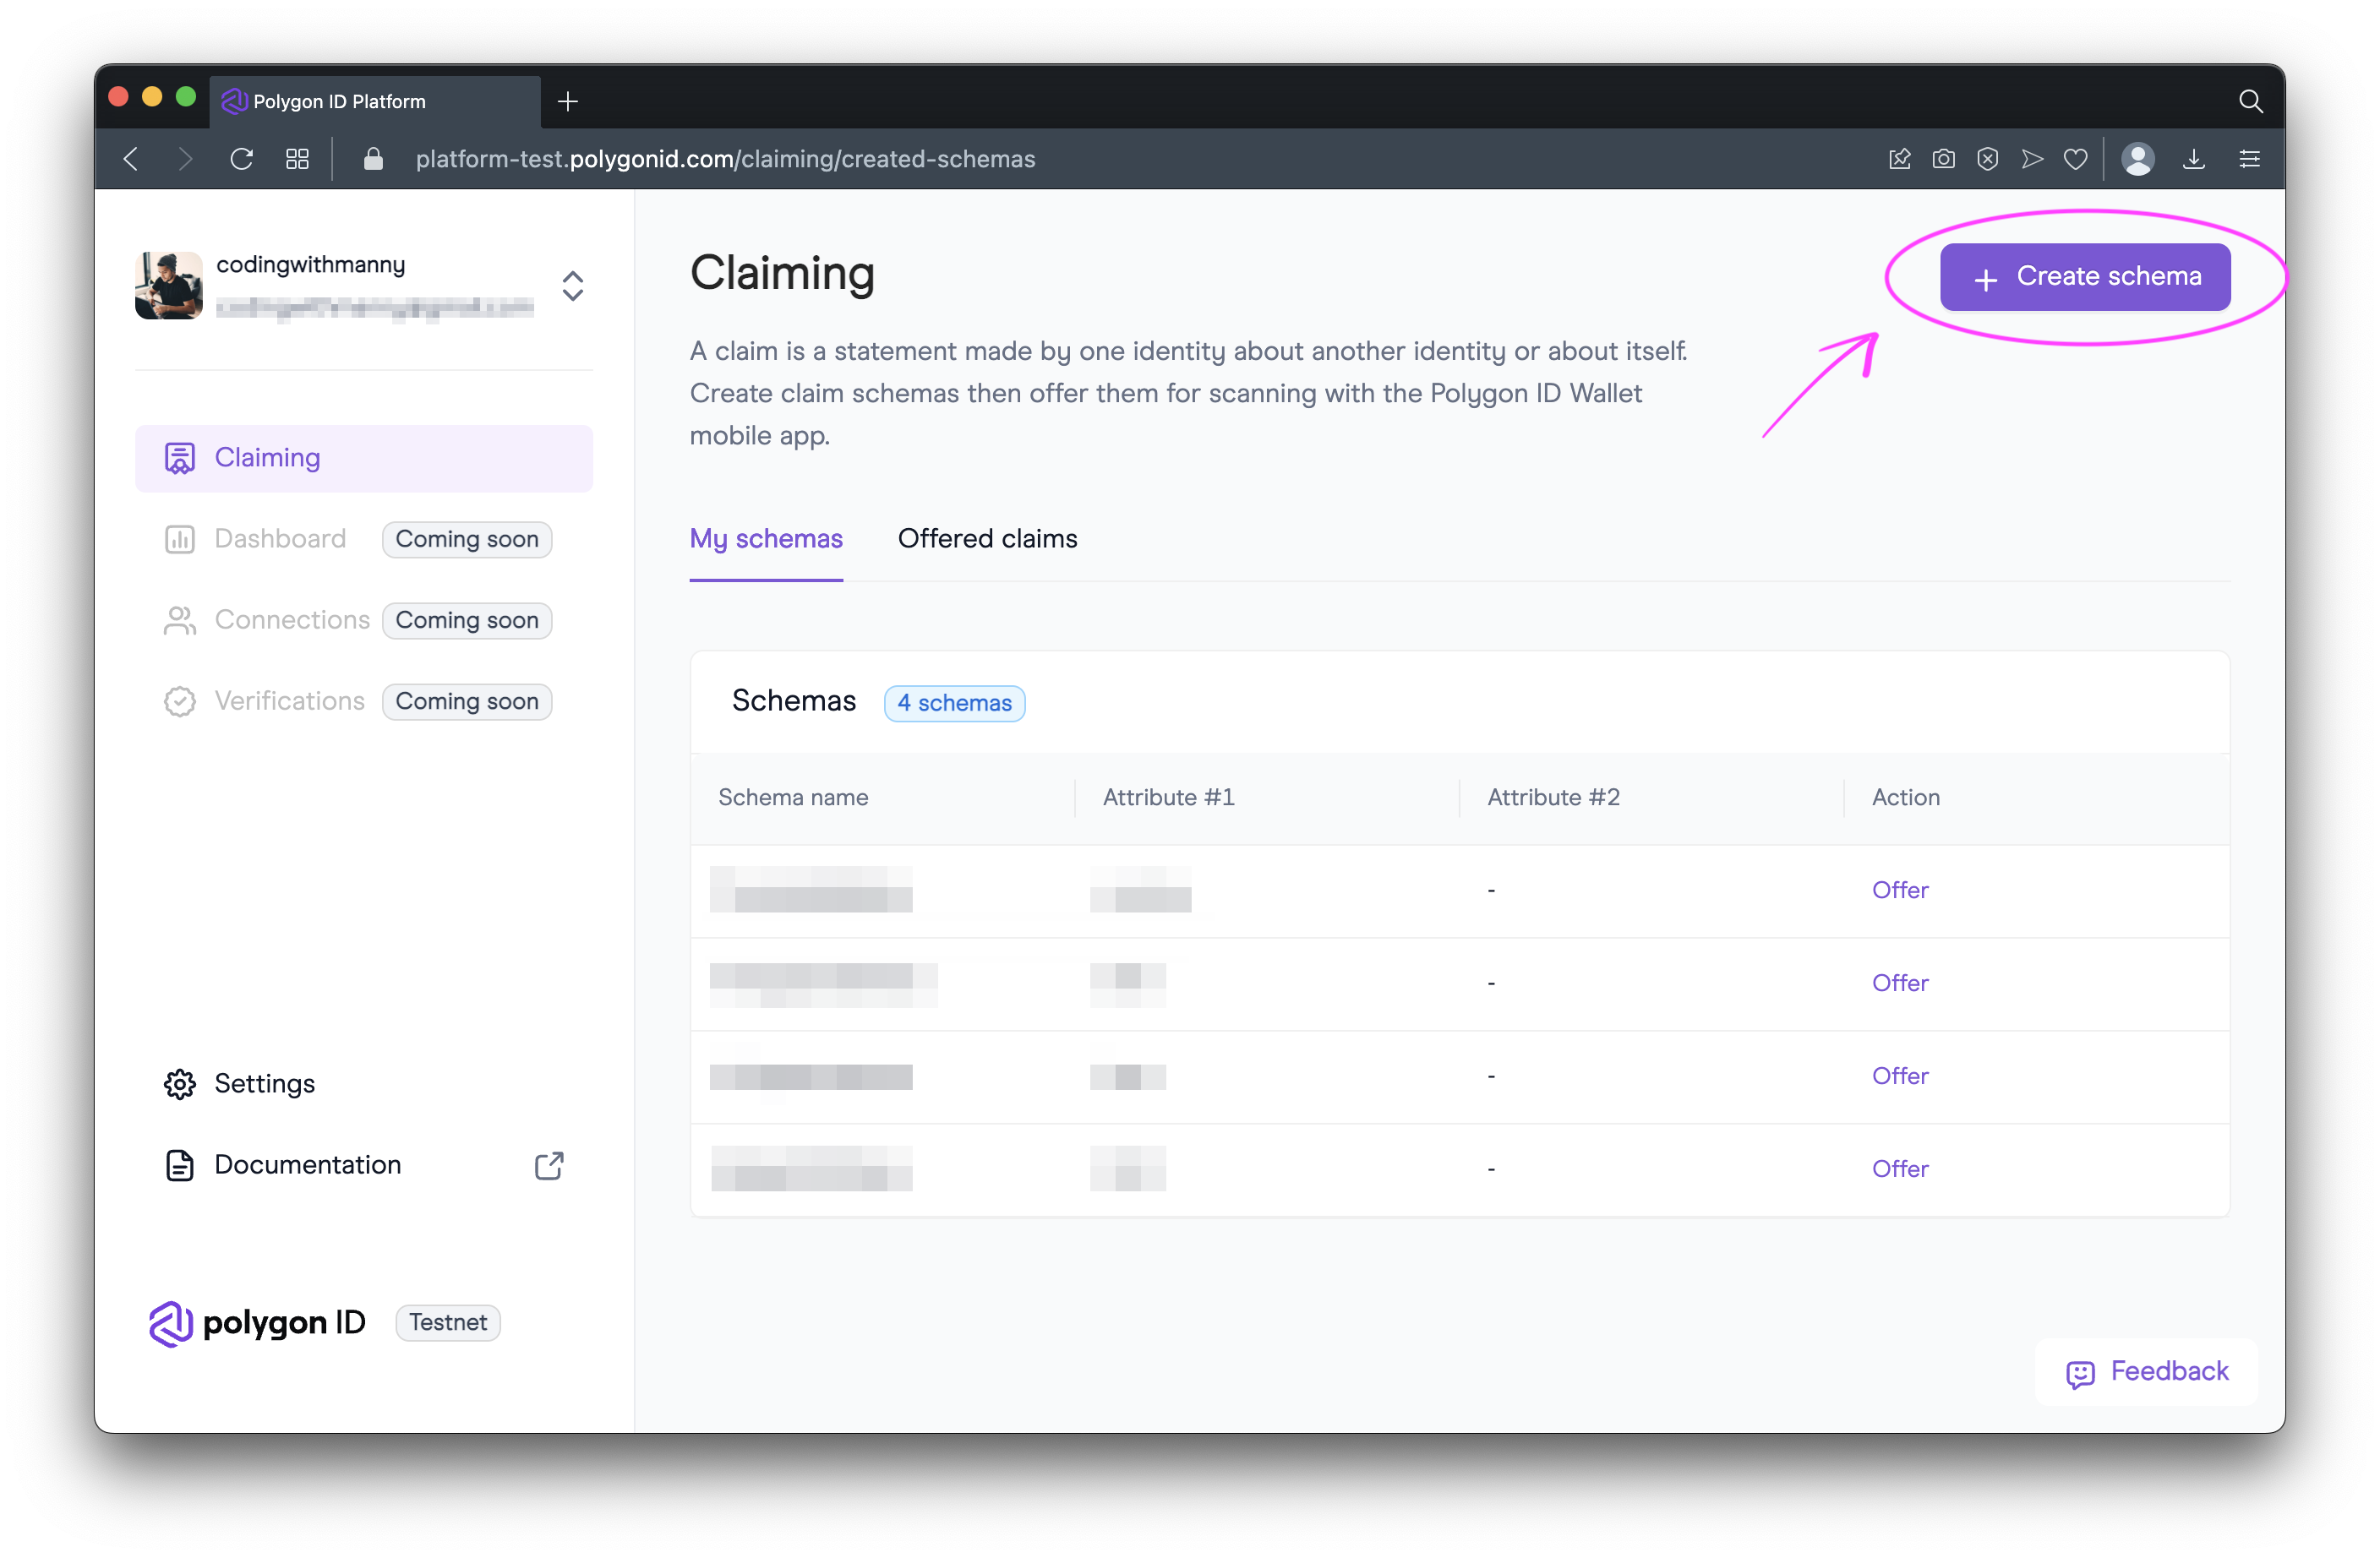
Task: Click the browser snapshot camera icon
Action: [x=1943, y=159]
